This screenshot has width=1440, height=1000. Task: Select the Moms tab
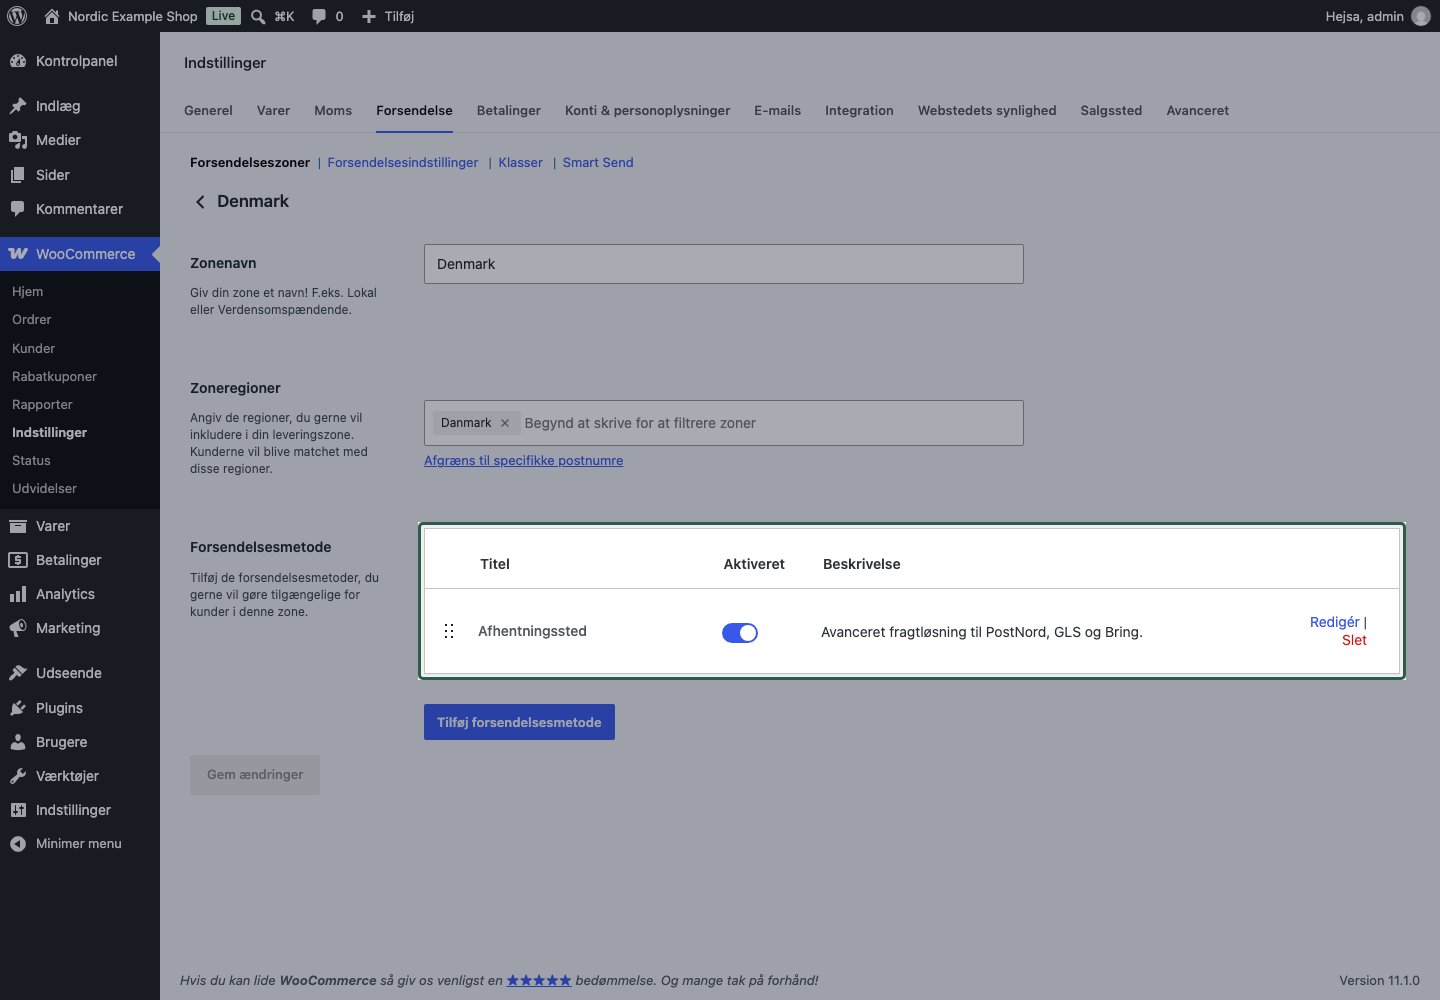pos(333,111)
